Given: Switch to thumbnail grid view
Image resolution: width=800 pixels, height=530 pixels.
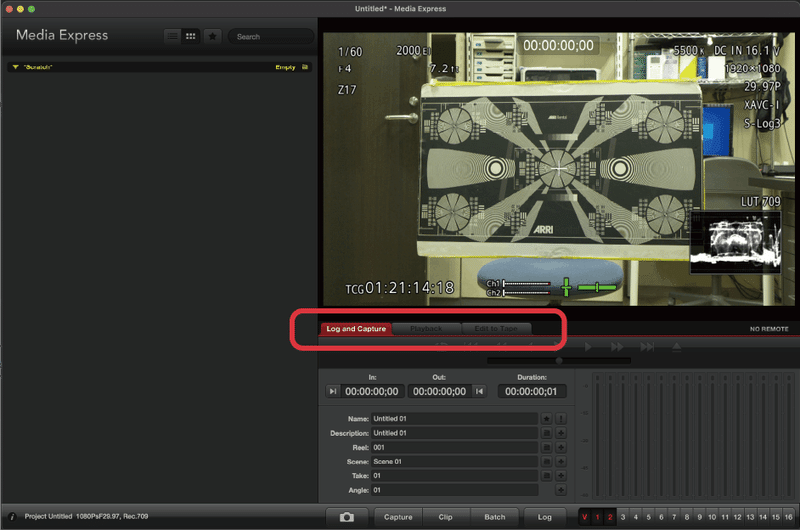Looking at the screenshot, I should 191,36.
